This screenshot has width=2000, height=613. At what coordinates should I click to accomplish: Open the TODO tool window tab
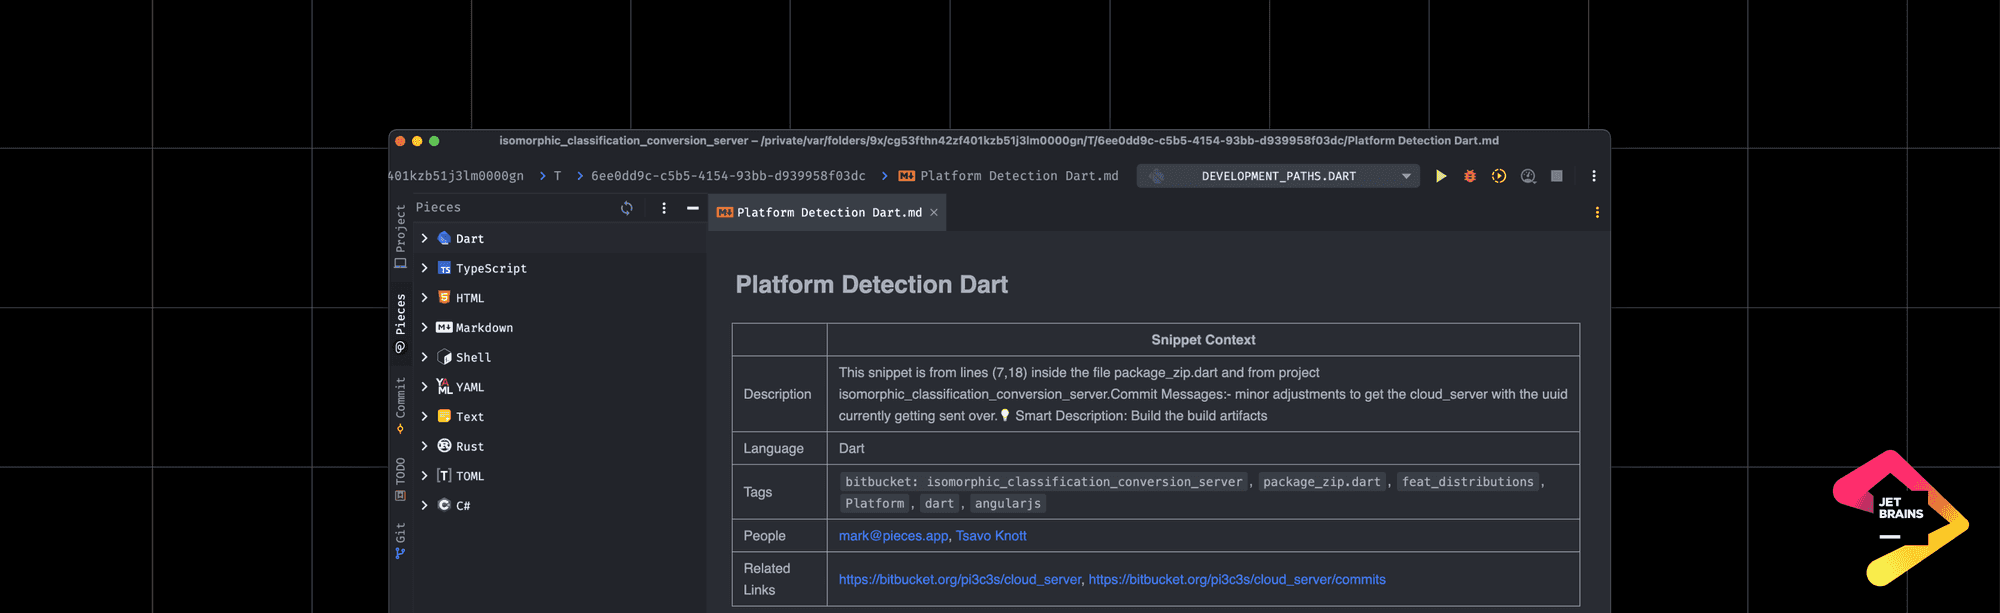[x=400, y=479]
